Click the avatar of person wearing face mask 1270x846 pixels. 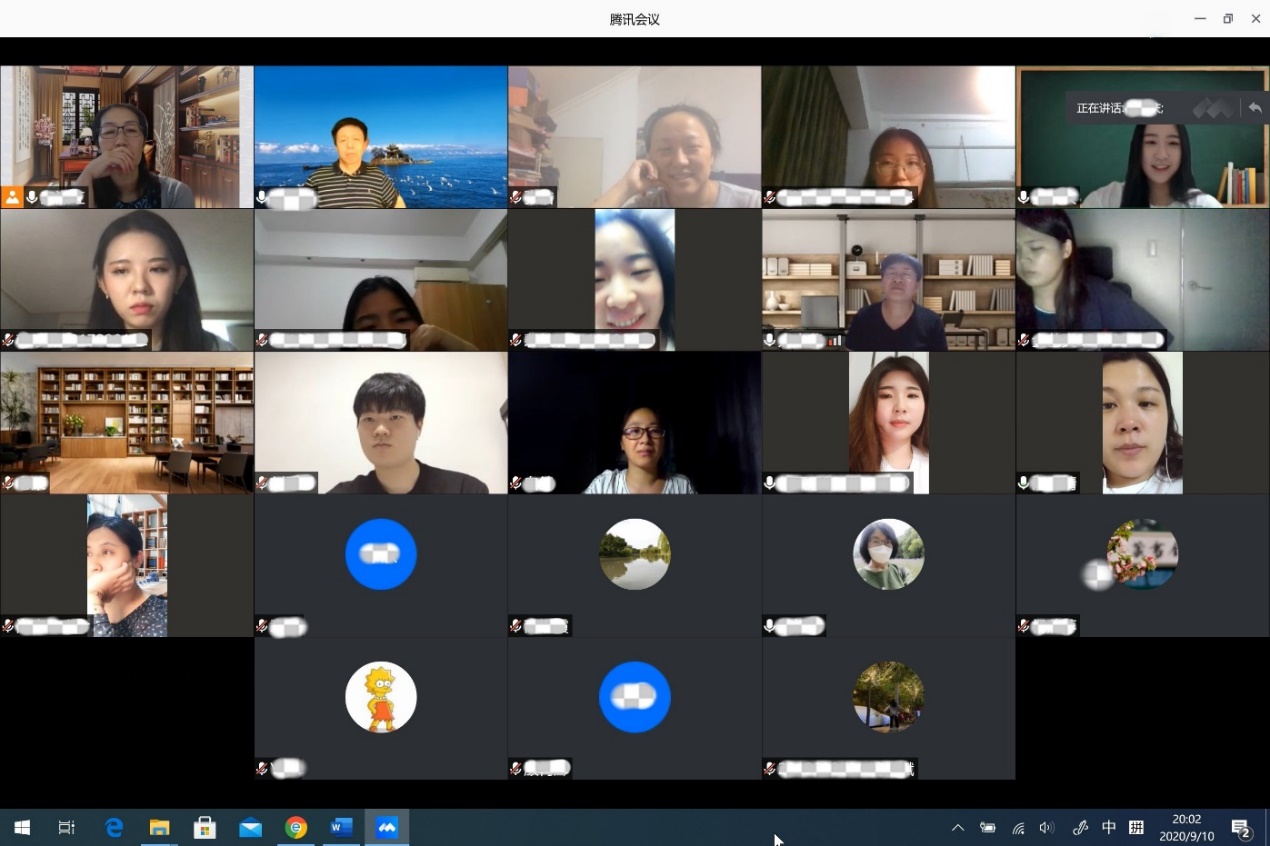click(888, 554)
